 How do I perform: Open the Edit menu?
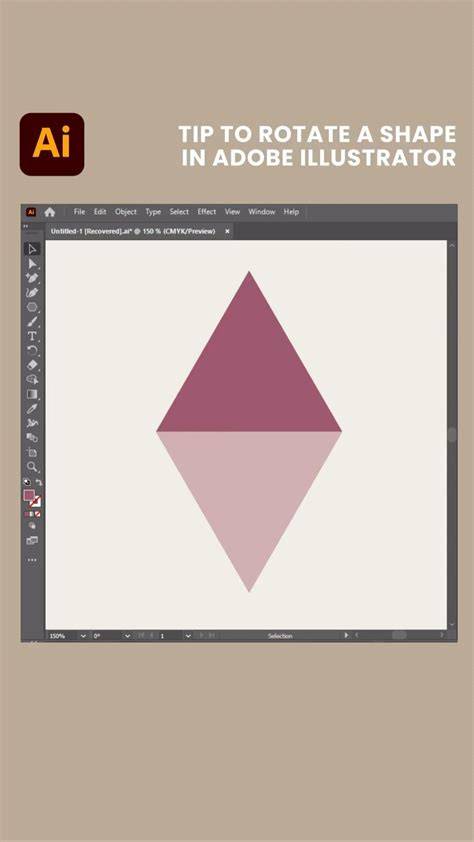pos(100,212)
